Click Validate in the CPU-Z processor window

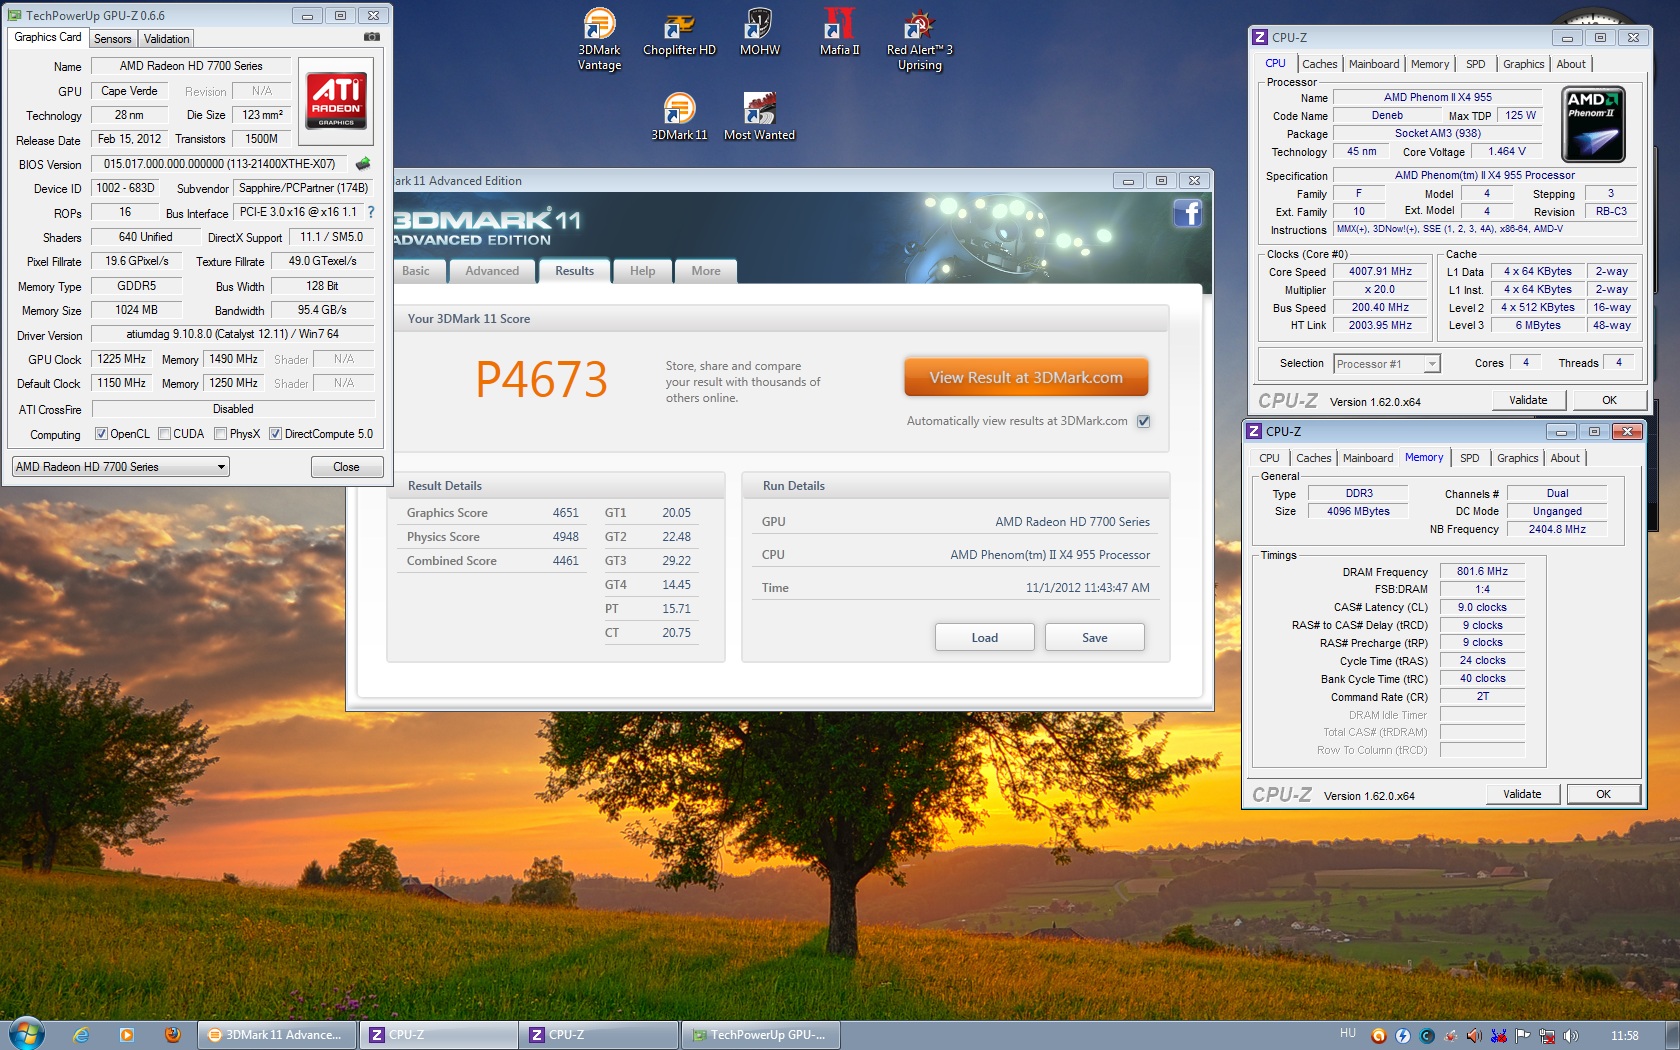[x=1528, y=400]
